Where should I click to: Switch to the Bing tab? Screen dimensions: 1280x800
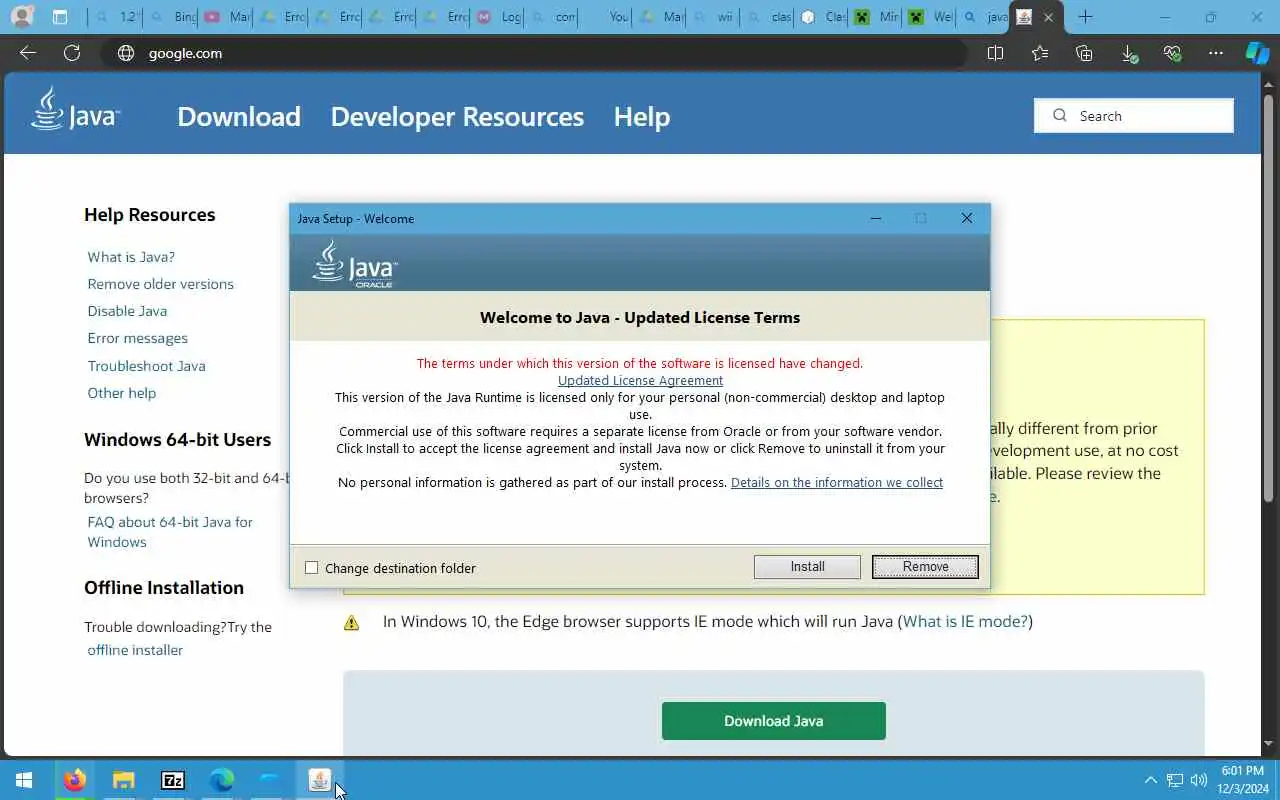click(x=172, y=17)
